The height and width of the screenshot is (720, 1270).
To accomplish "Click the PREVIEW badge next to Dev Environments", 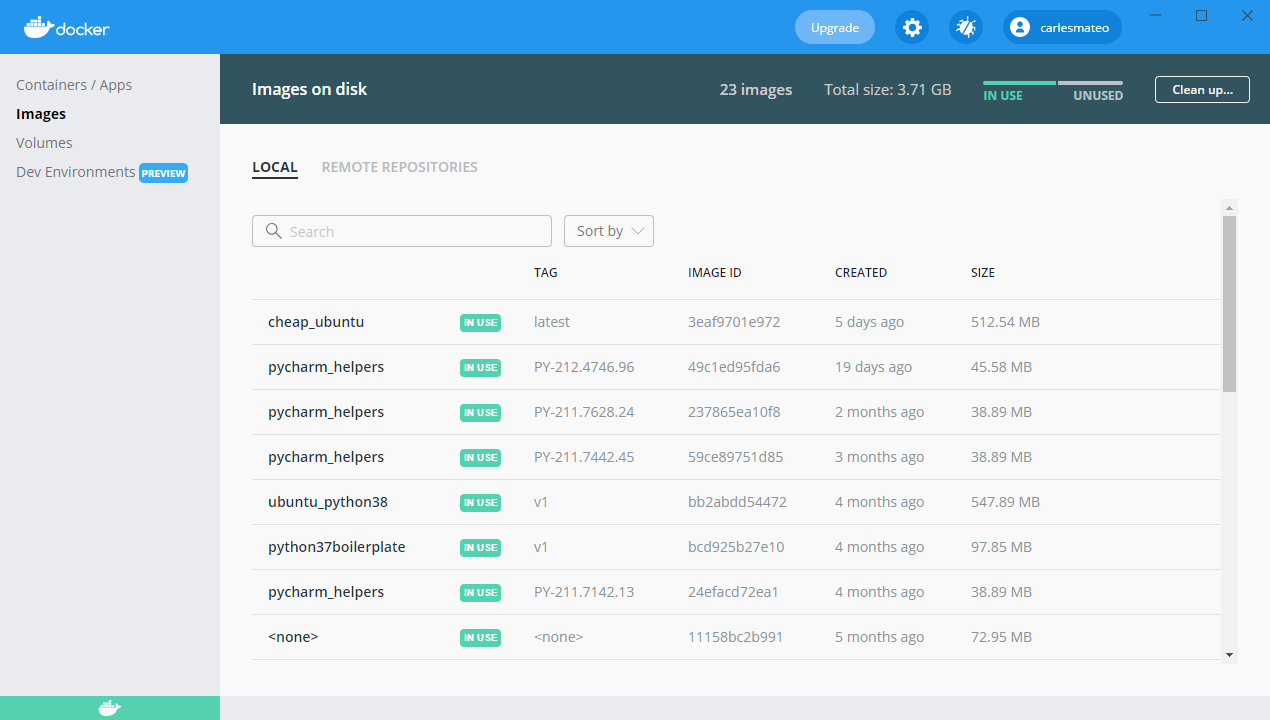I will pyautogui.click(x=164, y=173).
